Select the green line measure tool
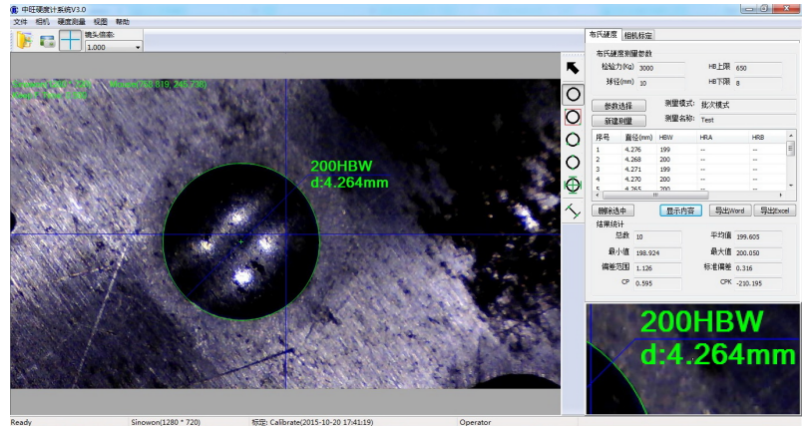810x426 pixels. (573, 210)
